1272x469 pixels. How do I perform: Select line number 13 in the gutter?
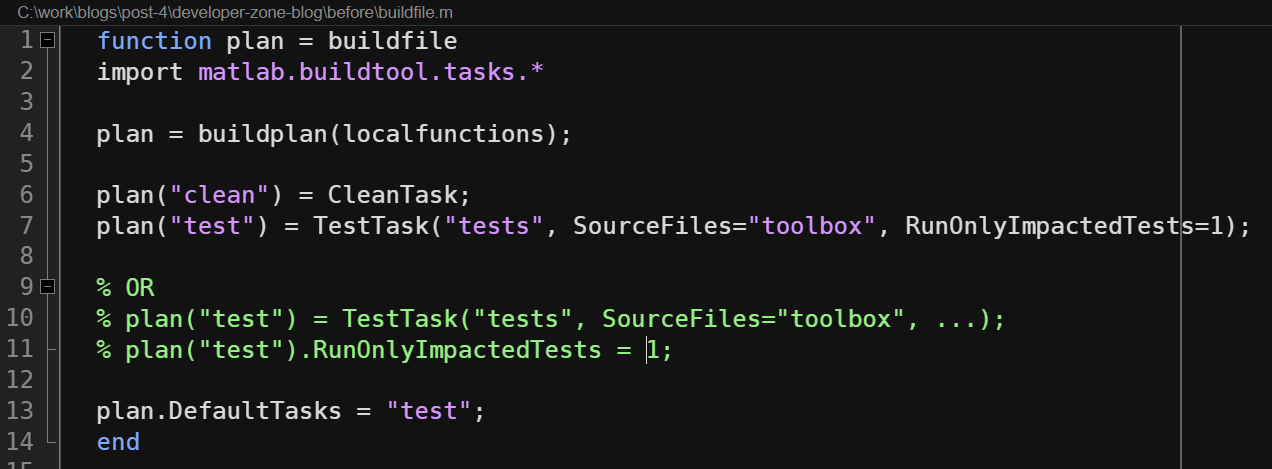(x=20, y=411)
